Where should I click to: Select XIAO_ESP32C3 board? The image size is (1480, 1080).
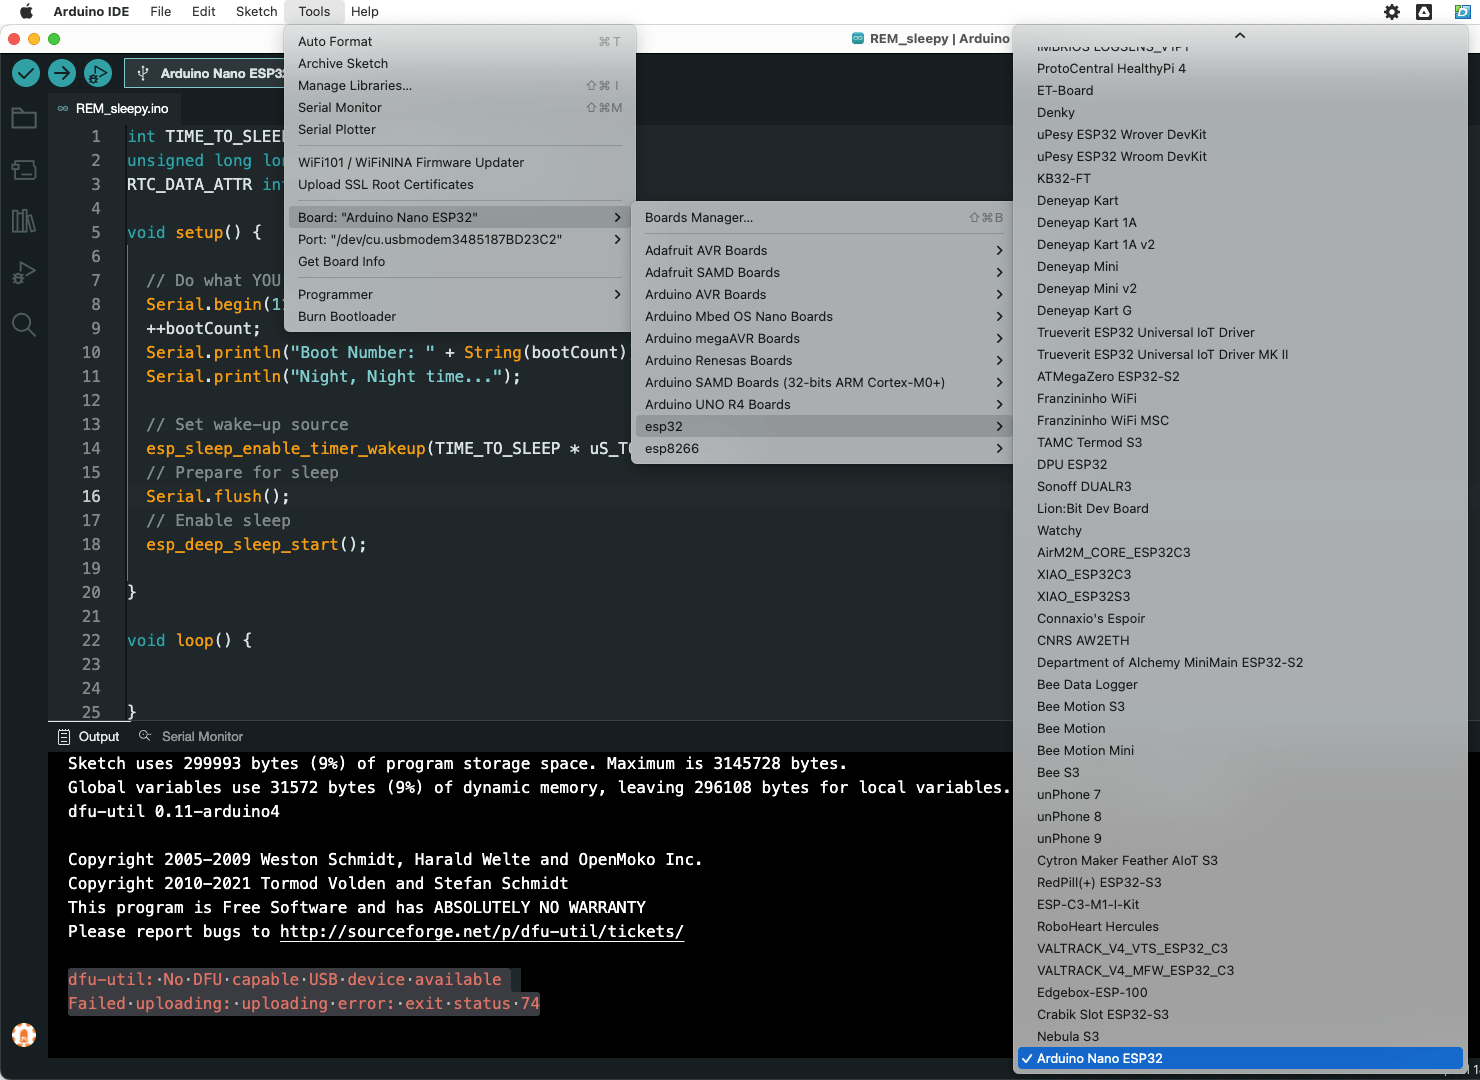coord(1240,574)
